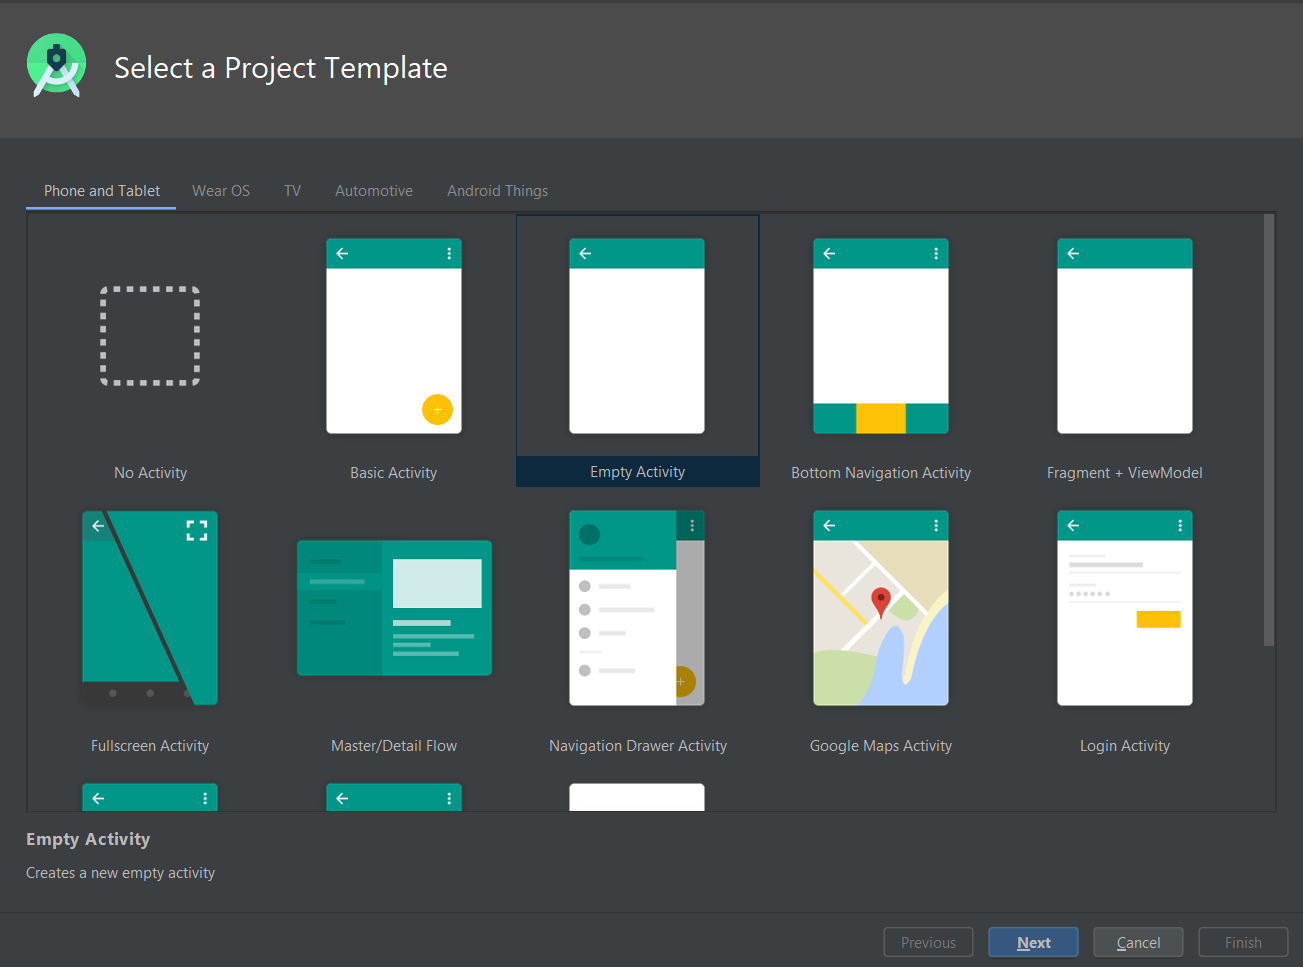The image size is (1303, 967).
Task: Click the Android Studio logo
Action: pos(57,65)
